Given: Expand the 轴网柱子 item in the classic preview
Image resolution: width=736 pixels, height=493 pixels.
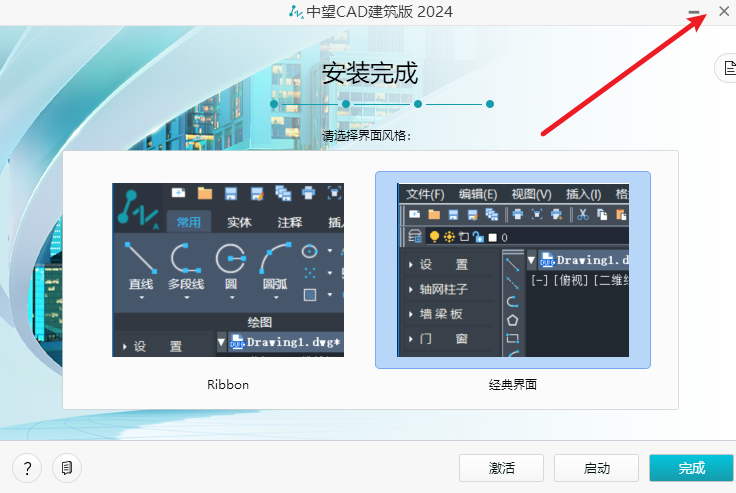Looking at the screenshot, I should tap(443, 289).
